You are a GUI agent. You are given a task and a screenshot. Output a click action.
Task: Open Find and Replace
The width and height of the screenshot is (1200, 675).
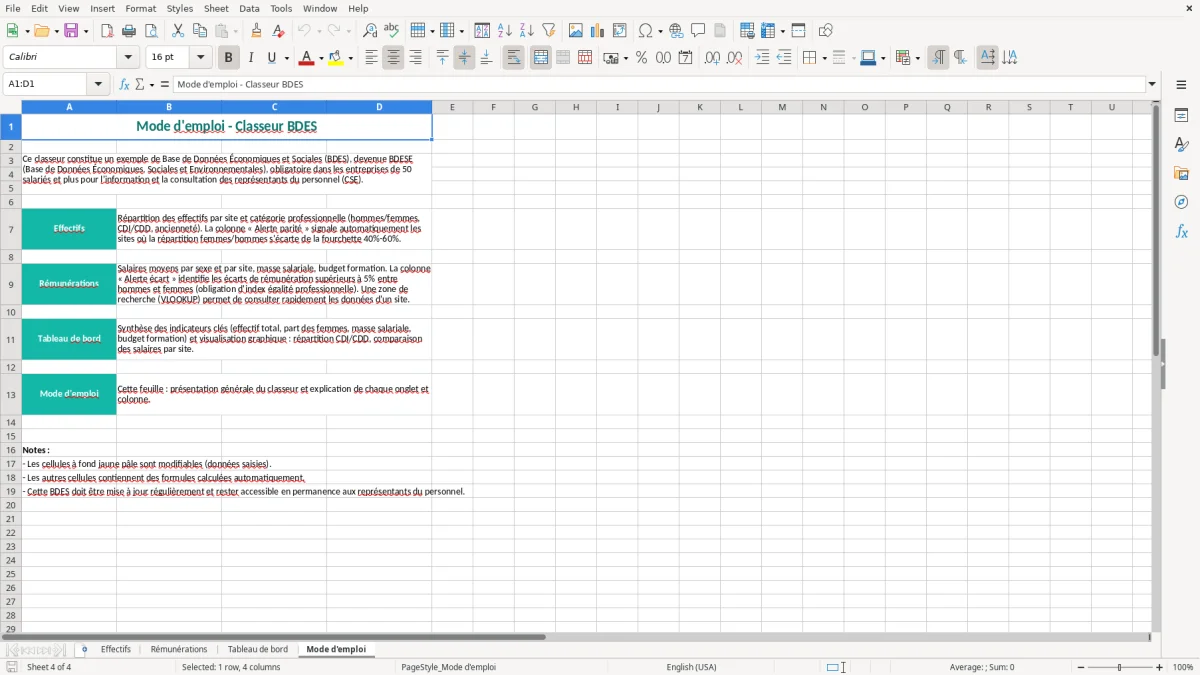point(370,31)
